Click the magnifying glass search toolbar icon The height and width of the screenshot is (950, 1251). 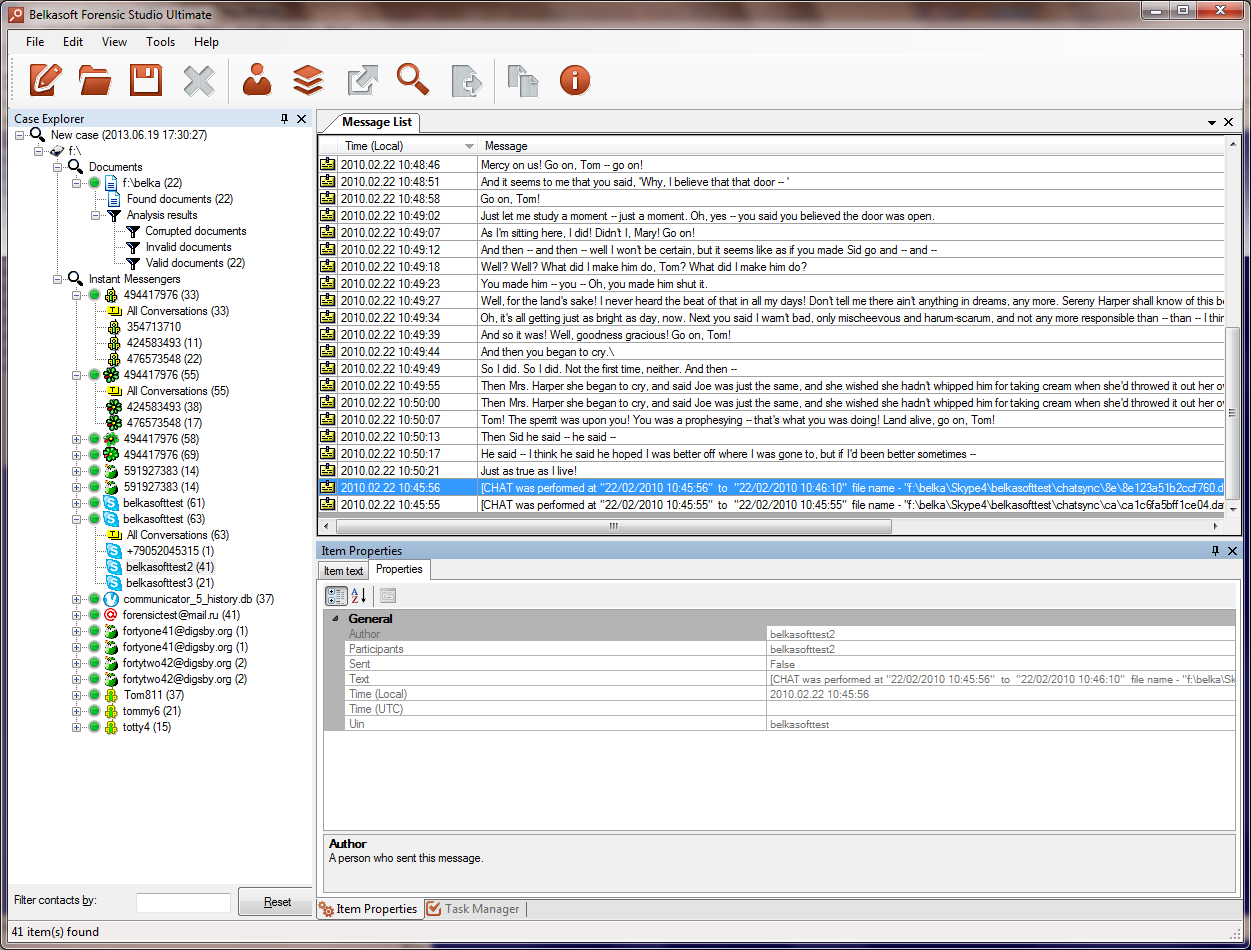point(412,80)
